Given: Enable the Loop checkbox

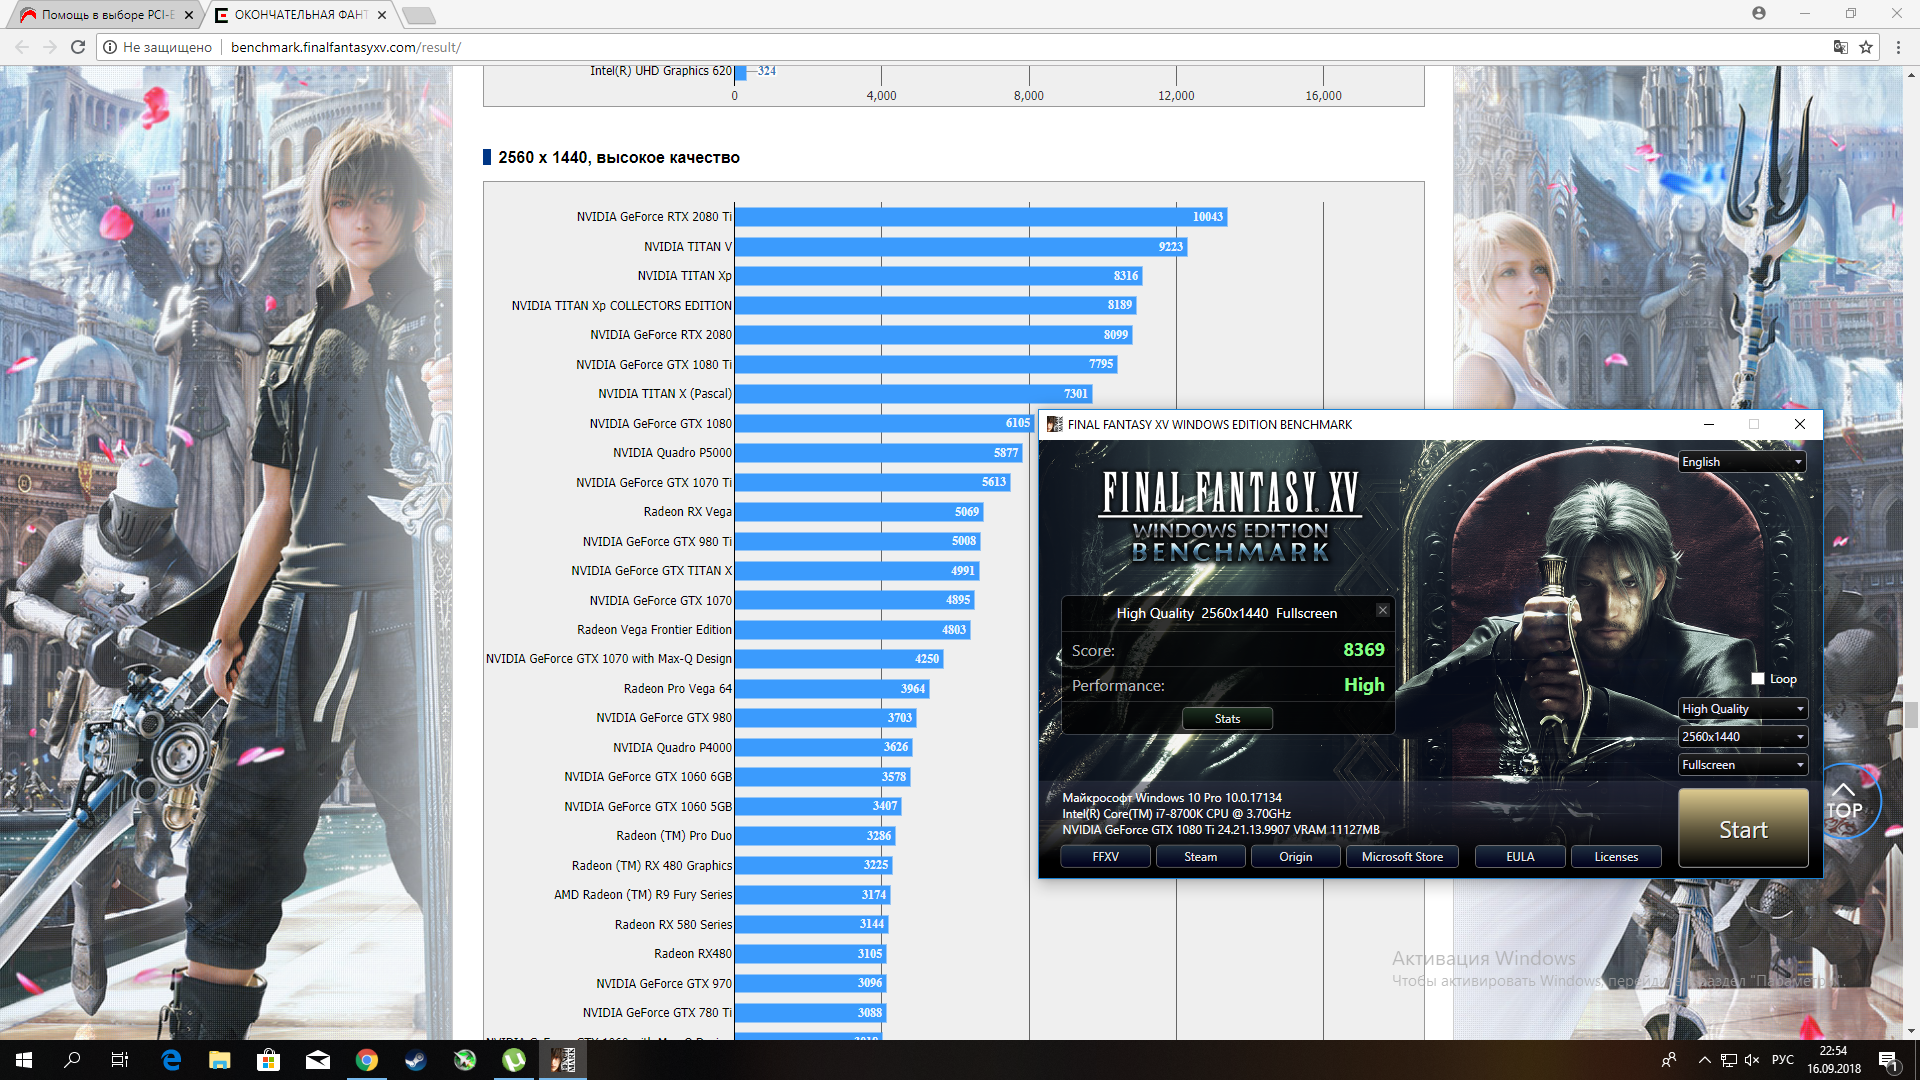Looking at the screenshot, I should tap(1758, 679).
